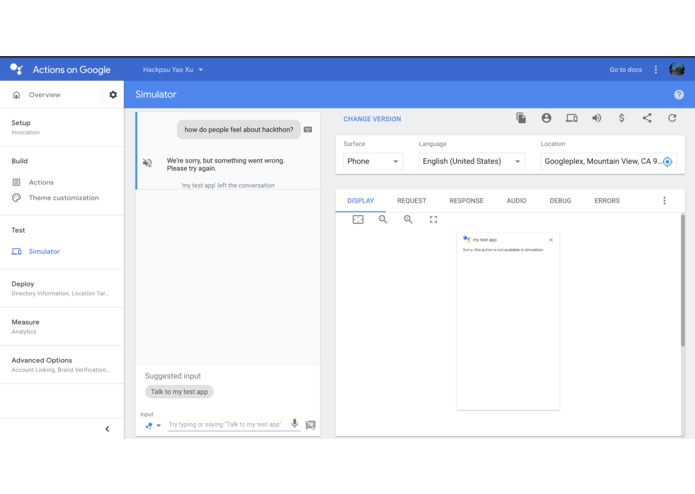Click the CHANGE VERSION button
This screenshot has width=695, height=494.
pyautogui.click(x=372, y=119)
